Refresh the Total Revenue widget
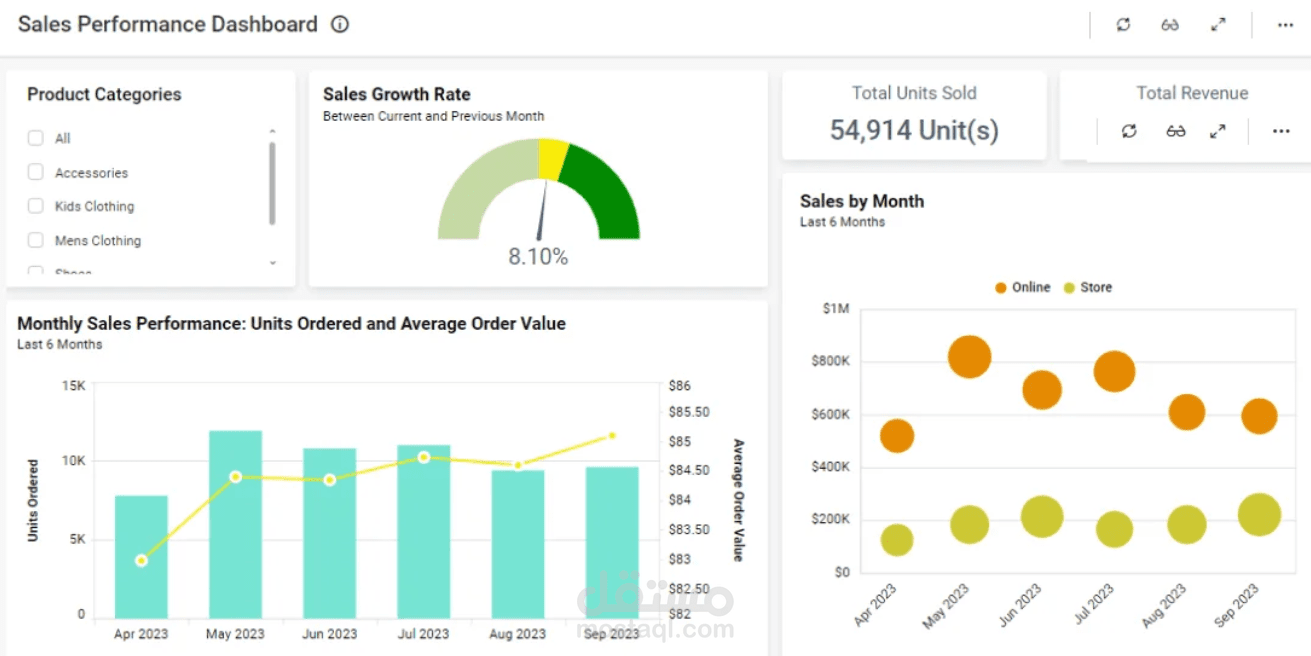 1129,131
